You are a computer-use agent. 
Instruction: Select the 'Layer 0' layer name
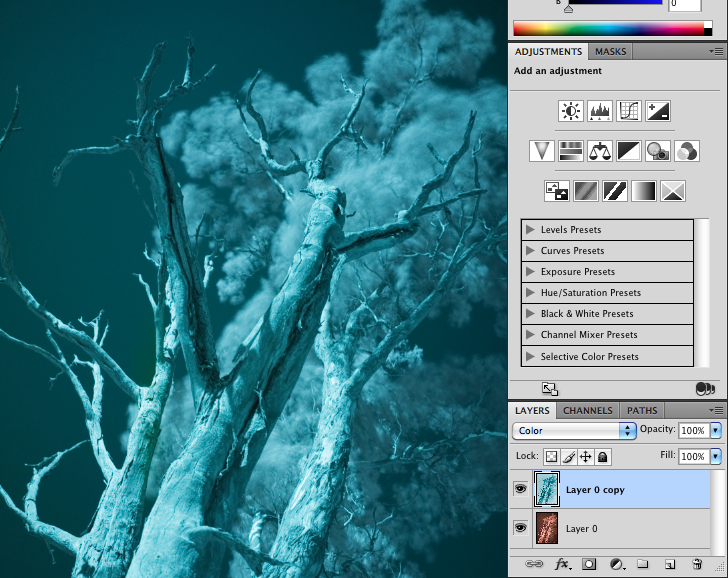(581, 528)
